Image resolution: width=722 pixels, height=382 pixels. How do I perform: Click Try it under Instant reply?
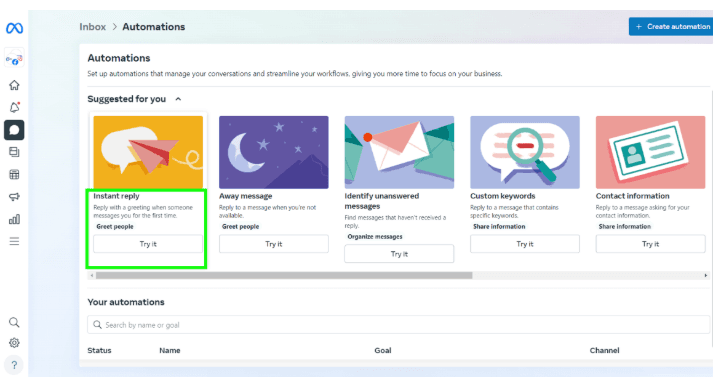(x=148, y=244)
